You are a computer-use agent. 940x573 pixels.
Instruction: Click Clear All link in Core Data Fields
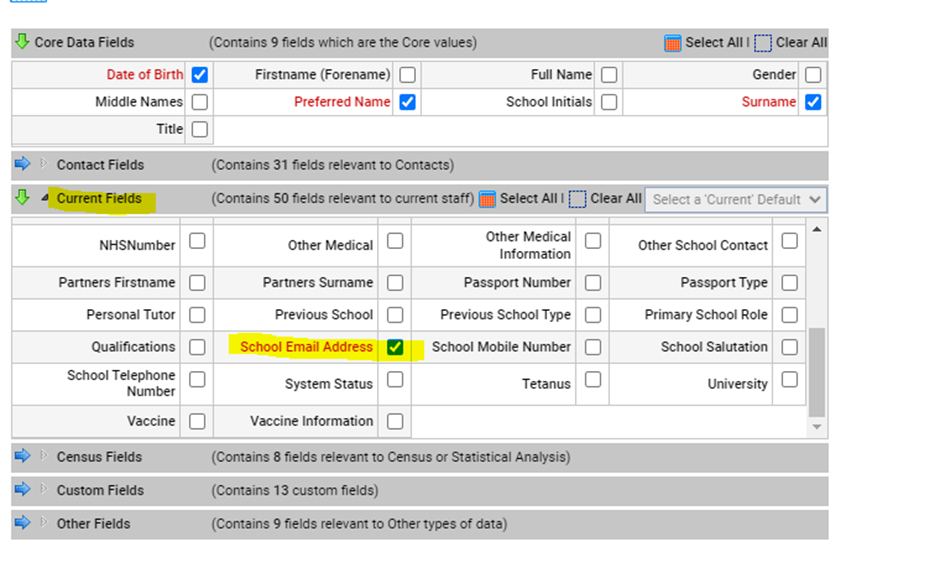(801, 42)
